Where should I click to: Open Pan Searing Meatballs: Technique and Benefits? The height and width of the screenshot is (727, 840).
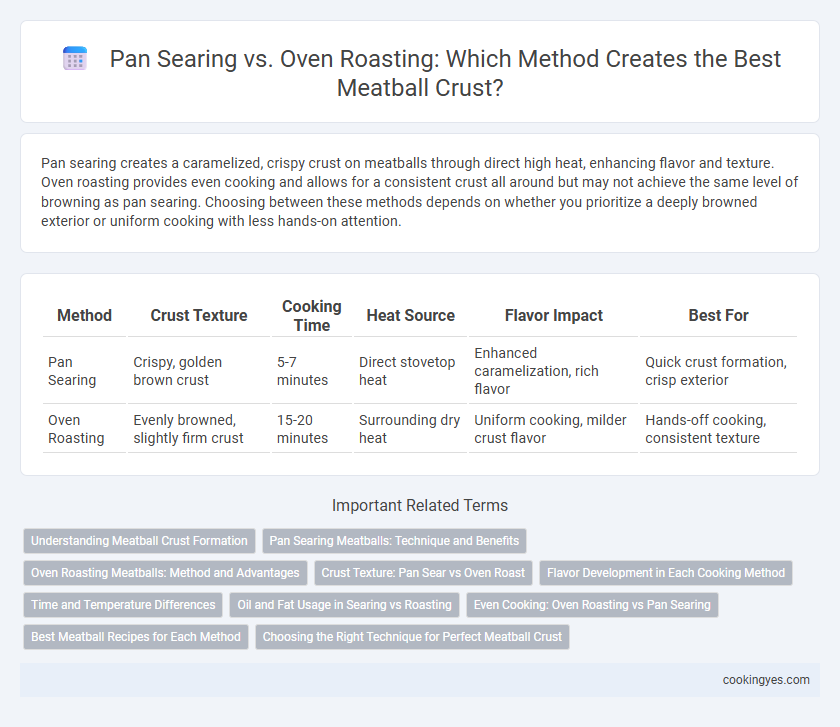[394, 541]
